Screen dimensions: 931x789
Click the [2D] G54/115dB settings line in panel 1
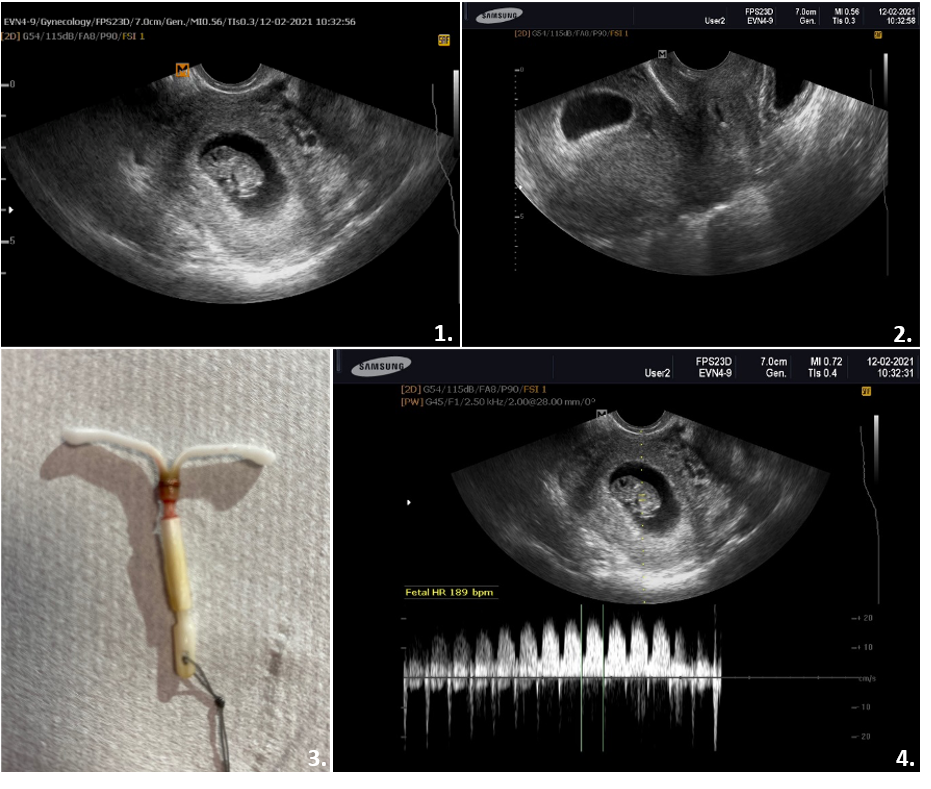pyautogui.click(x=74, y=36)
